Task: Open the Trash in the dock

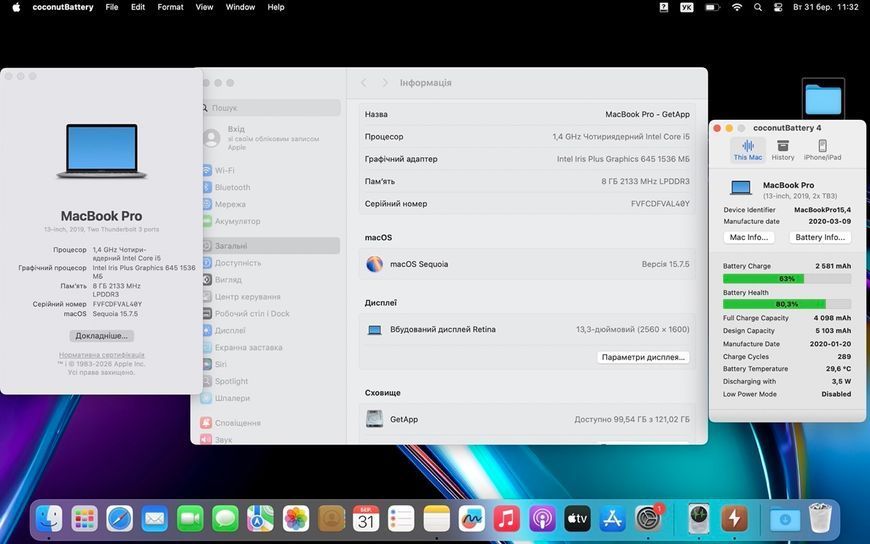Action: point(820,518)
